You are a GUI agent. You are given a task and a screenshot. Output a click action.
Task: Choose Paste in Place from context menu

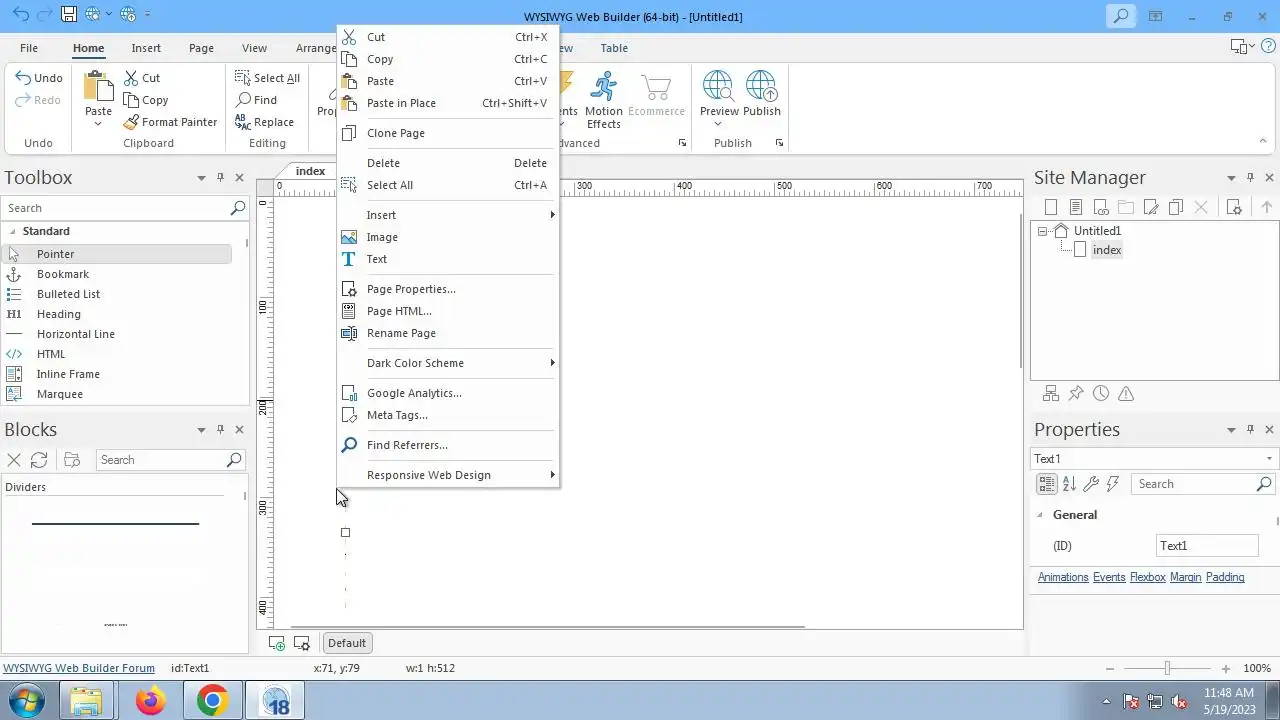tap(448, 103)
